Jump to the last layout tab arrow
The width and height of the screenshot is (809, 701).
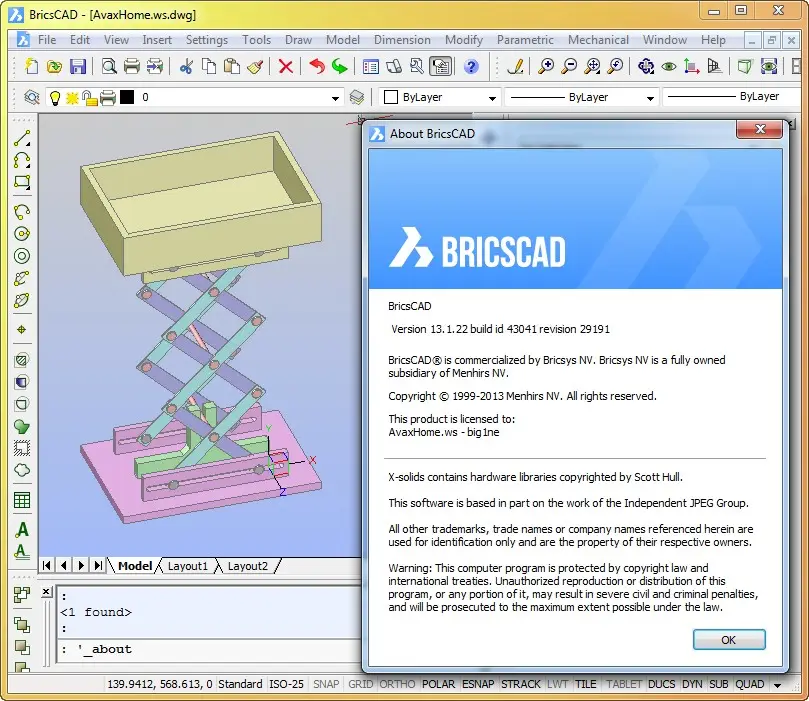[98, 565]
